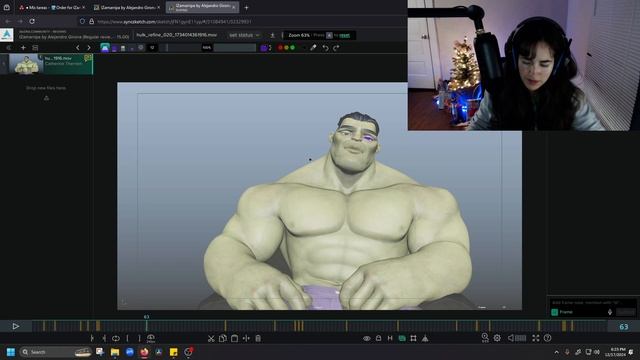Open the Windows Start menu
Image resolution: width=640 pixels, height=360 pixels.
[x=11, y=352]
